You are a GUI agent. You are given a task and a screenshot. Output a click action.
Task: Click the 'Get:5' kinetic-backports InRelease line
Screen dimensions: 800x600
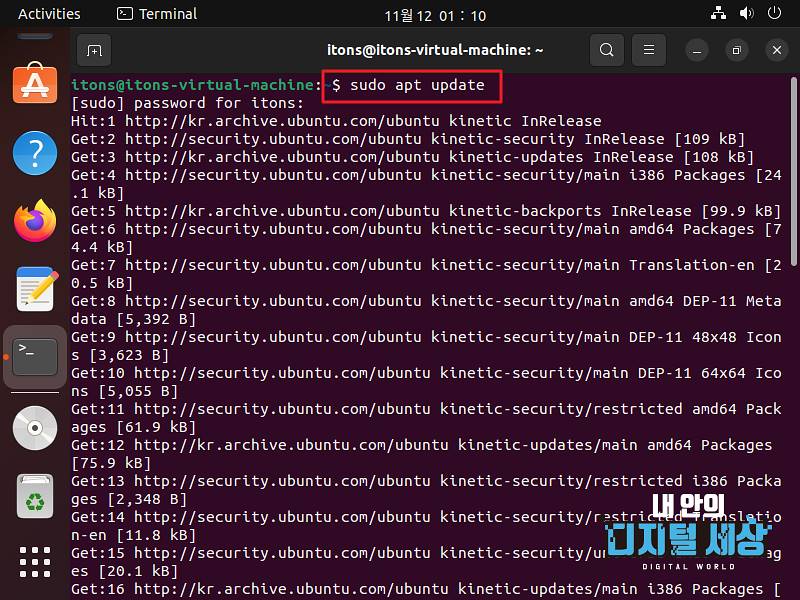pyautogui.click(x=426, y=211)
